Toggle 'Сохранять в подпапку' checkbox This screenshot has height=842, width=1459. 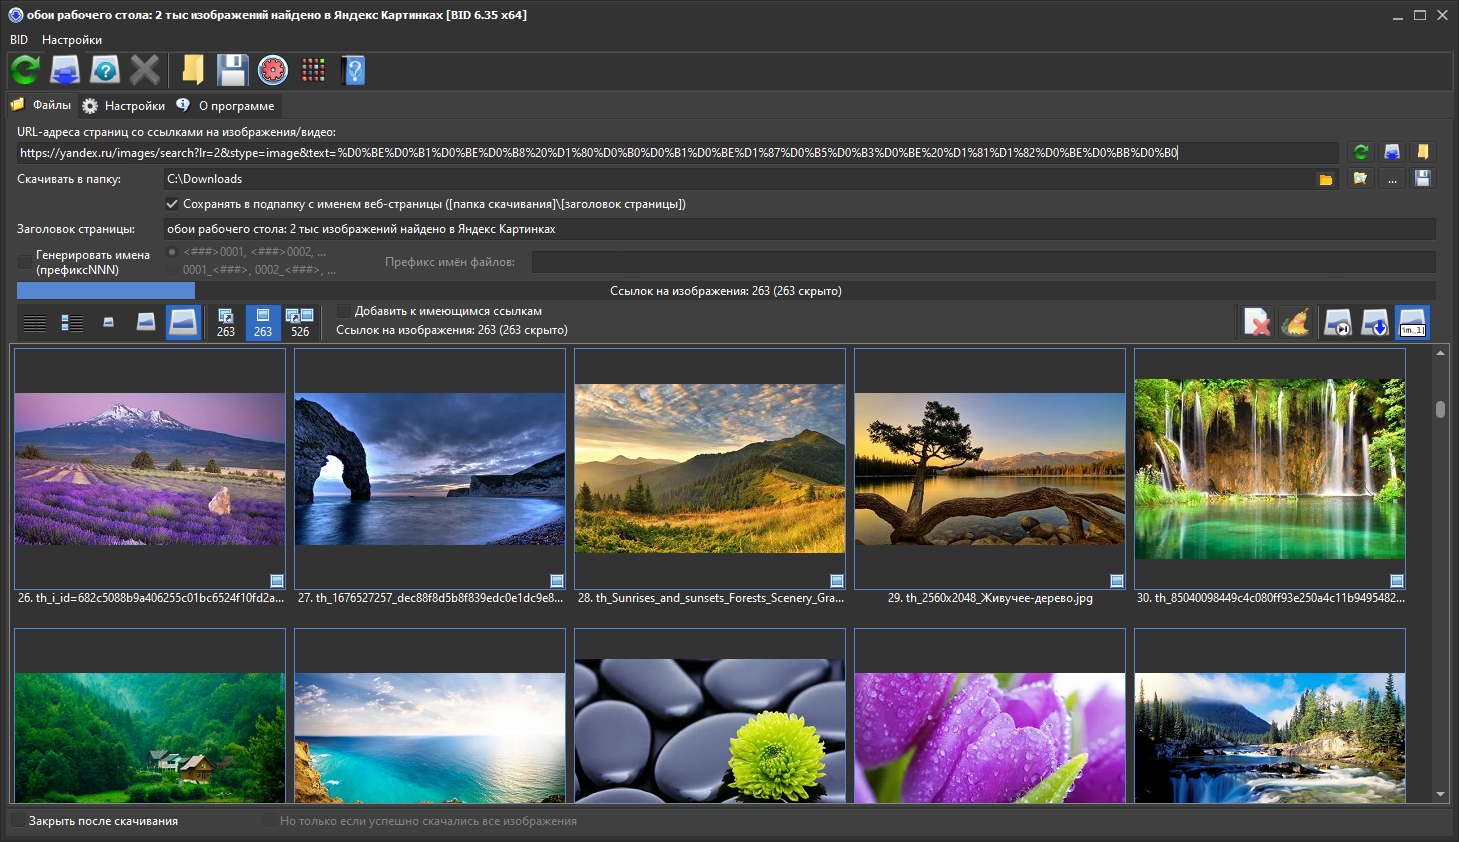pos(172,204)
